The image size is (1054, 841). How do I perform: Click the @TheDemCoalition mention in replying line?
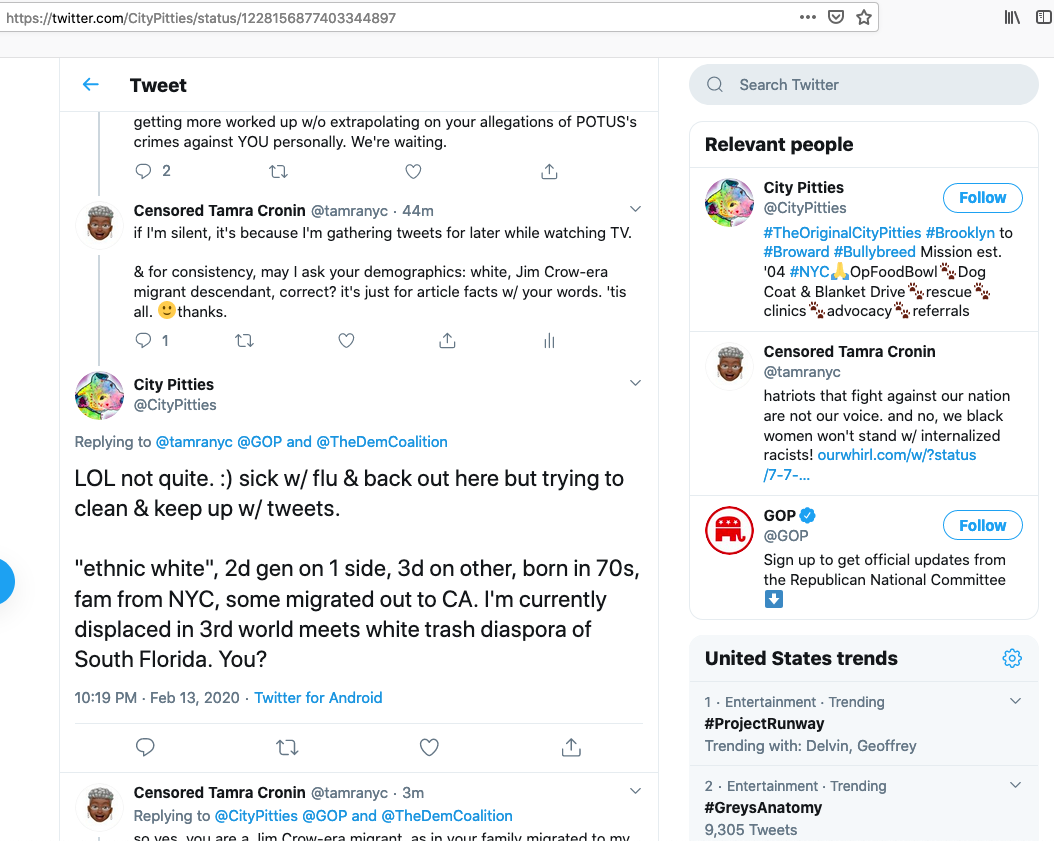tap(382, 442)
